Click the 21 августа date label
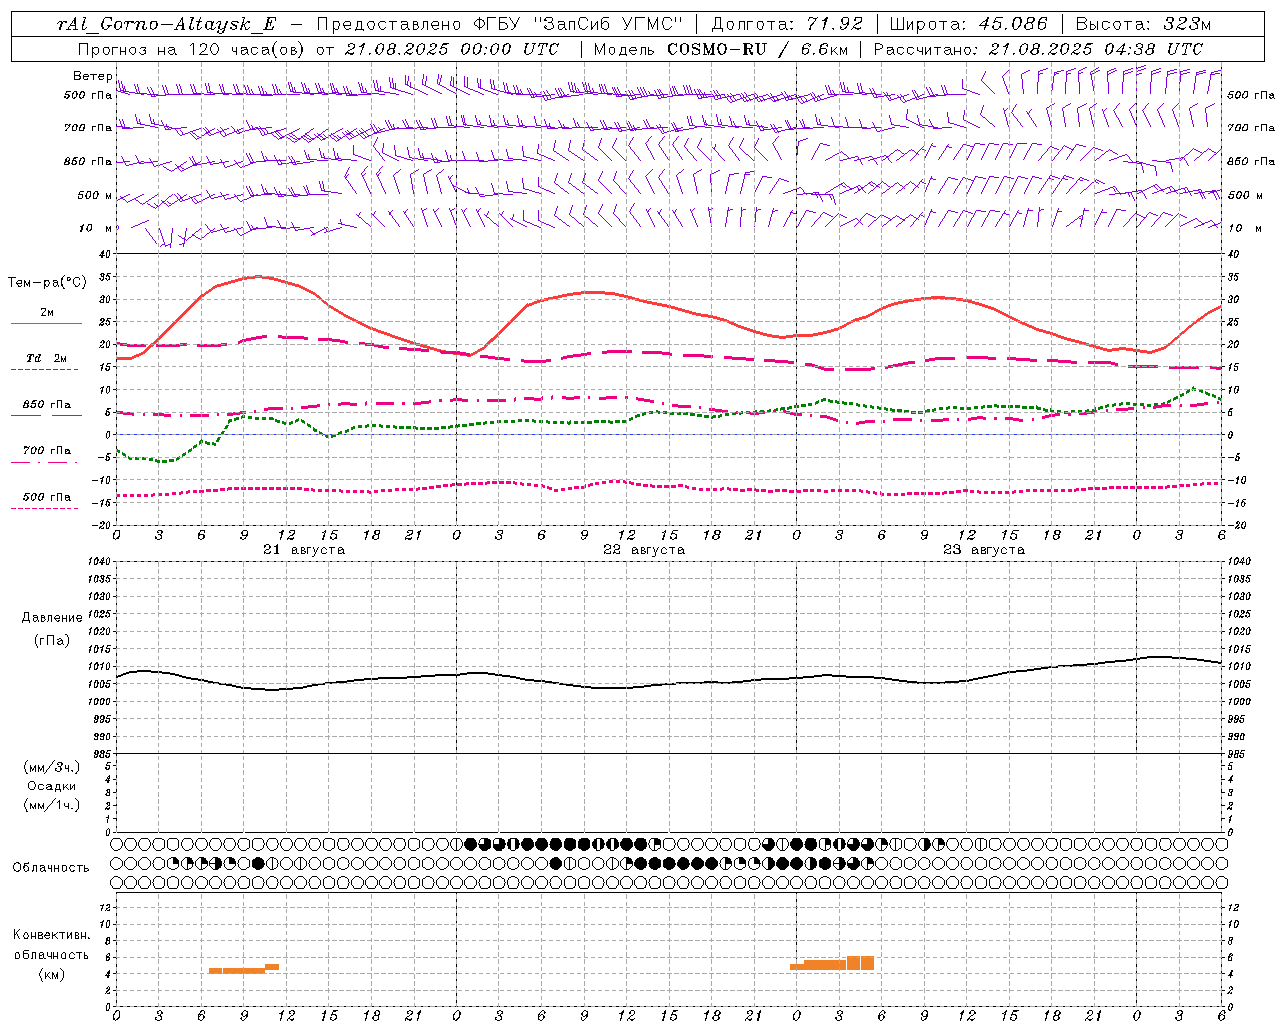This screenshot has width=1280, height=1024. (304, 550)
